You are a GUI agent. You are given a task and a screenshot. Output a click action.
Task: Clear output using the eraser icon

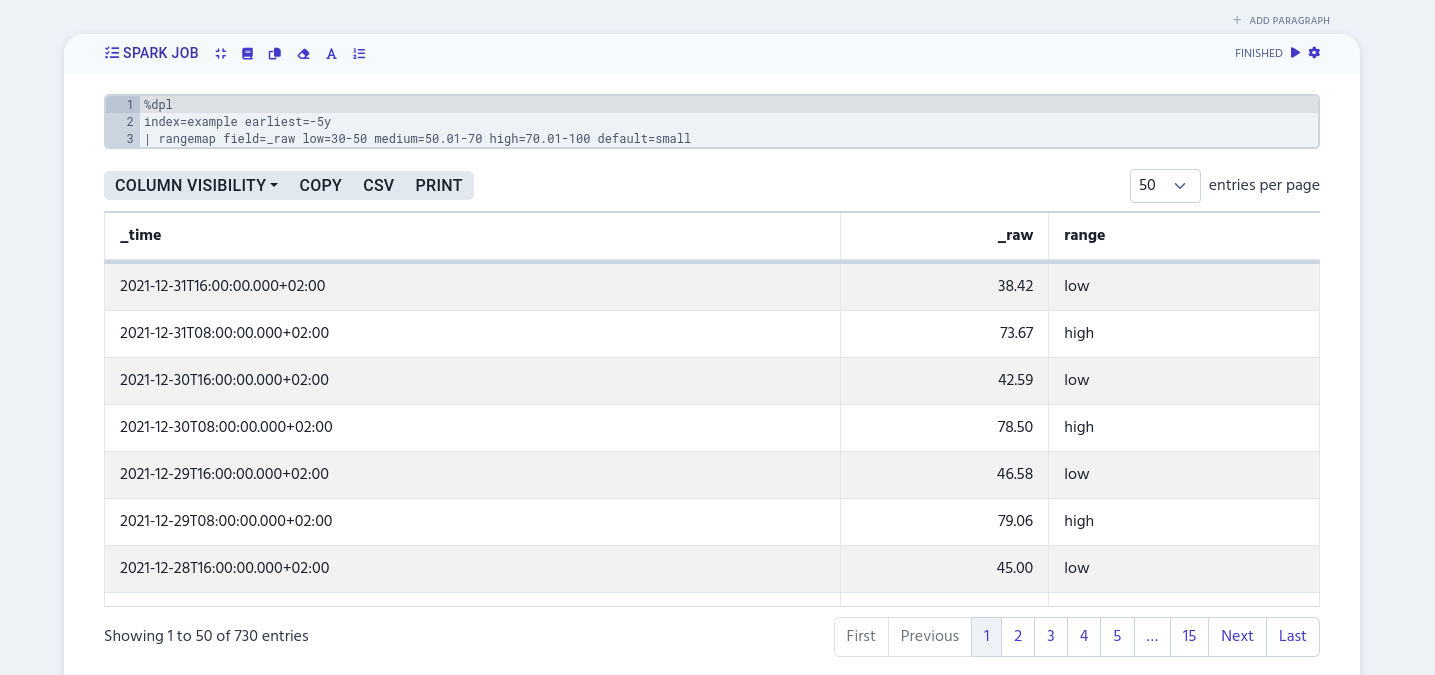pyautogui.click(x=304, y=54)
